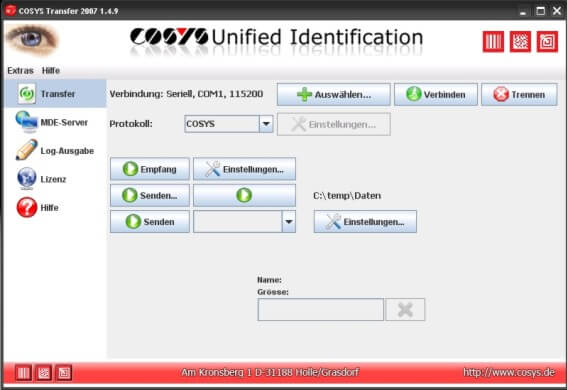Viewport: 567px width, 390px height.
Task: Click the eye logo image
Action: [x=32, y=40]
